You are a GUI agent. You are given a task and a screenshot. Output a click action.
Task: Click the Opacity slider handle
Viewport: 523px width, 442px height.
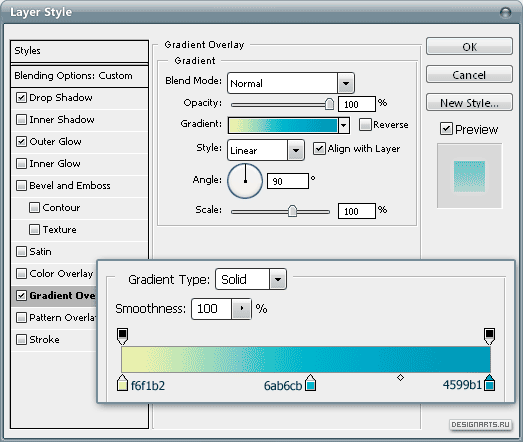(x=329, y=104)
